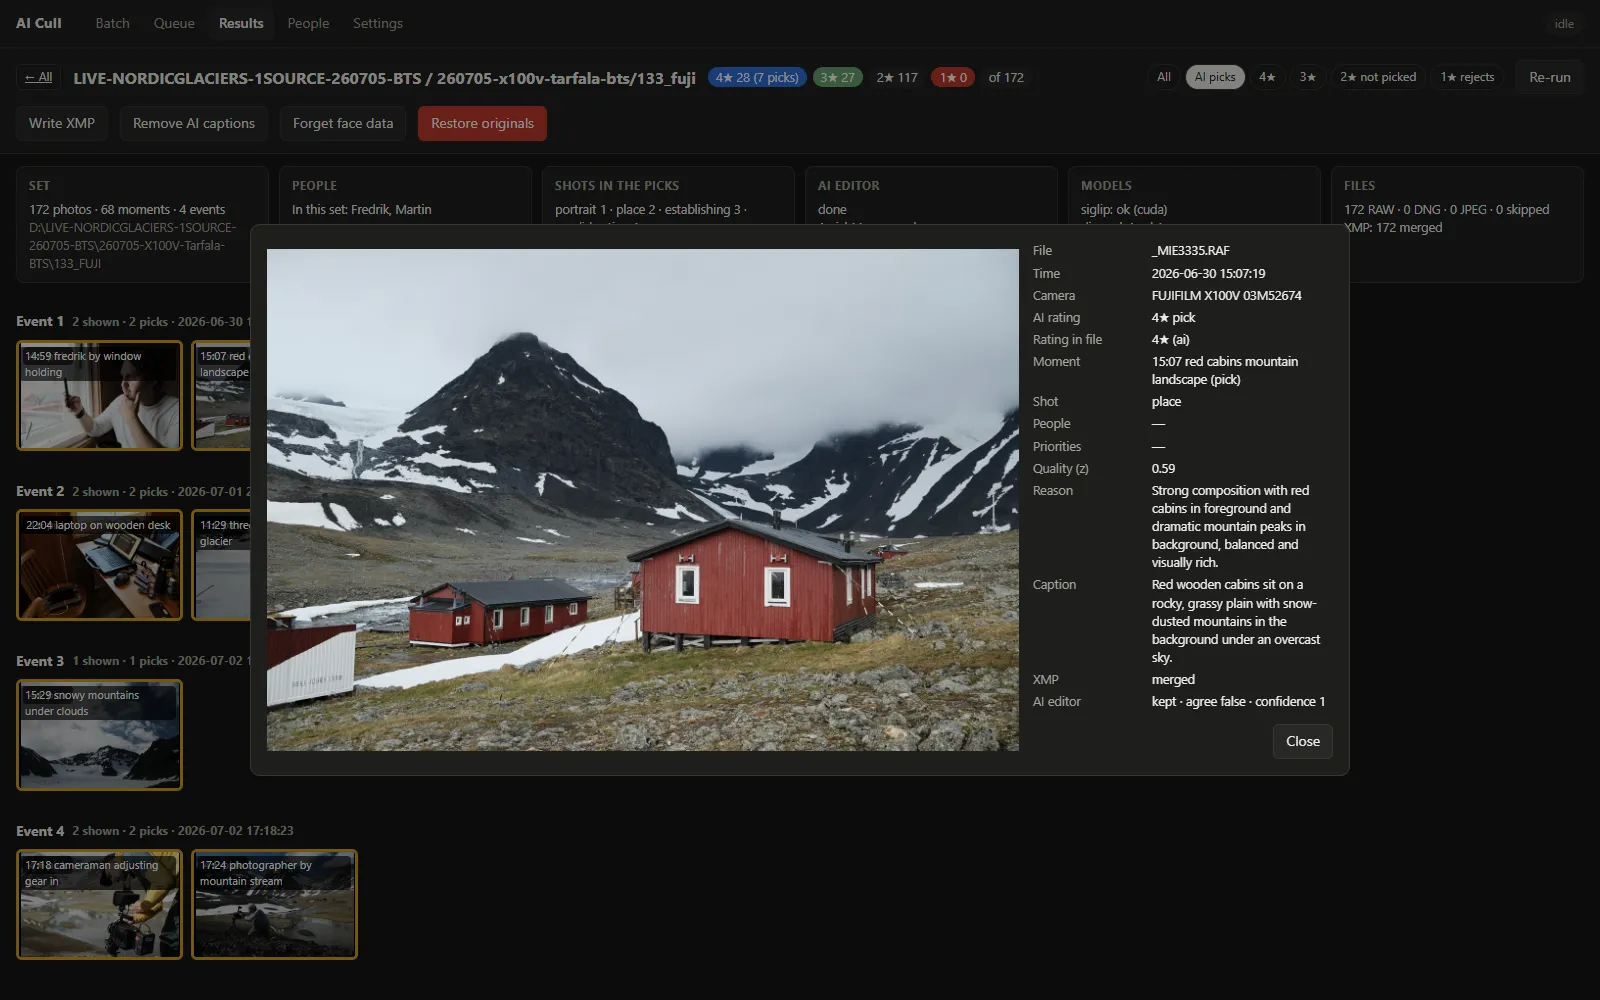The height and width of the screenshot is (1000, 1600).
Task: Select the '2★ not picked' filter
Action: point(1378,77)
